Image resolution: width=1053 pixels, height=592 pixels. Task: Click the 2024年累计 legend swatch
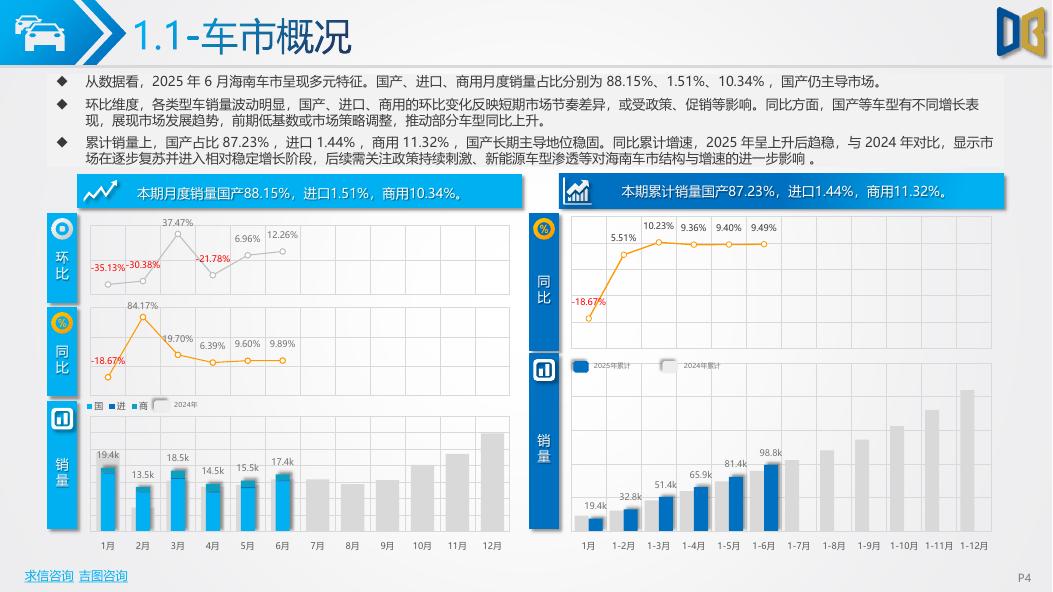669,366
